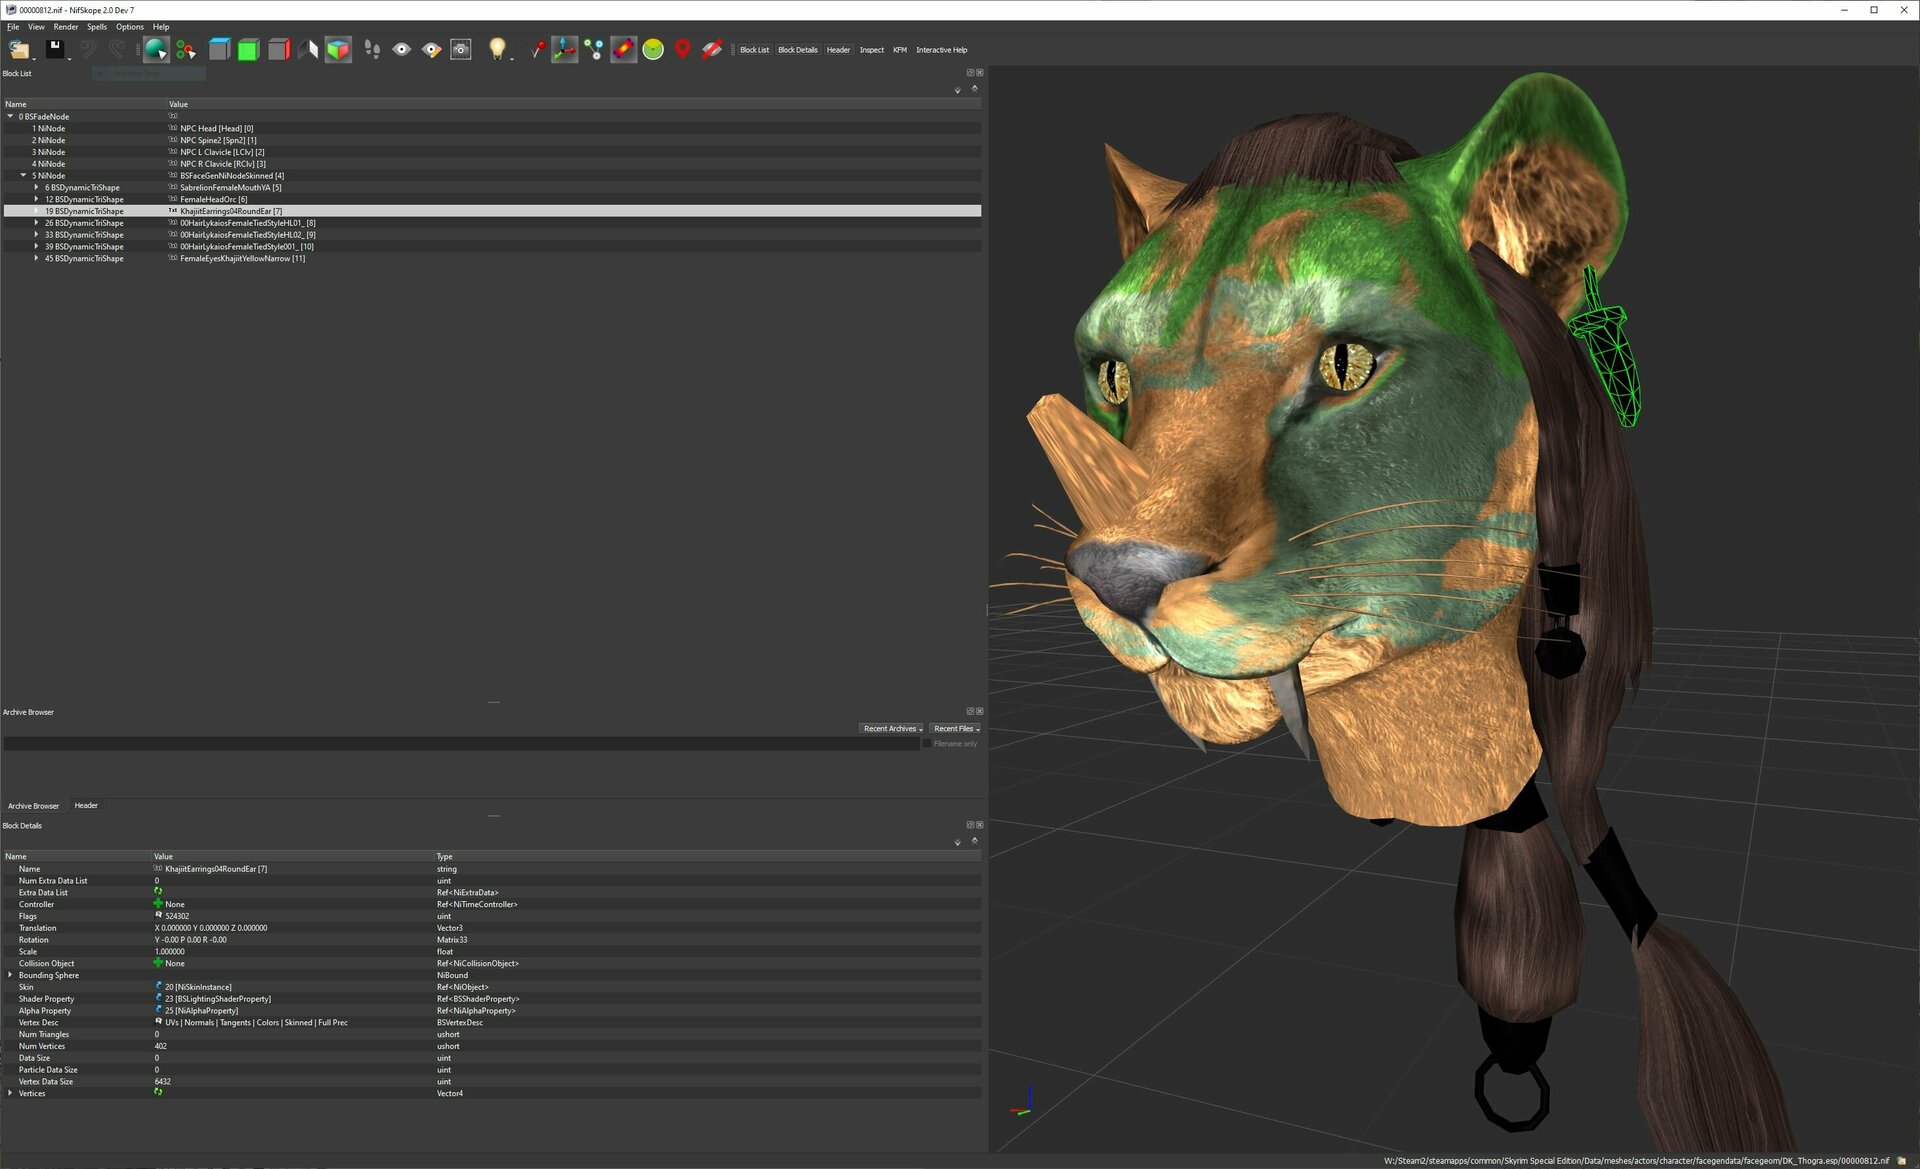Click the green circular clock icon
The height and width of the screenshot is (1169, 1920).
(x=653, y=49)
